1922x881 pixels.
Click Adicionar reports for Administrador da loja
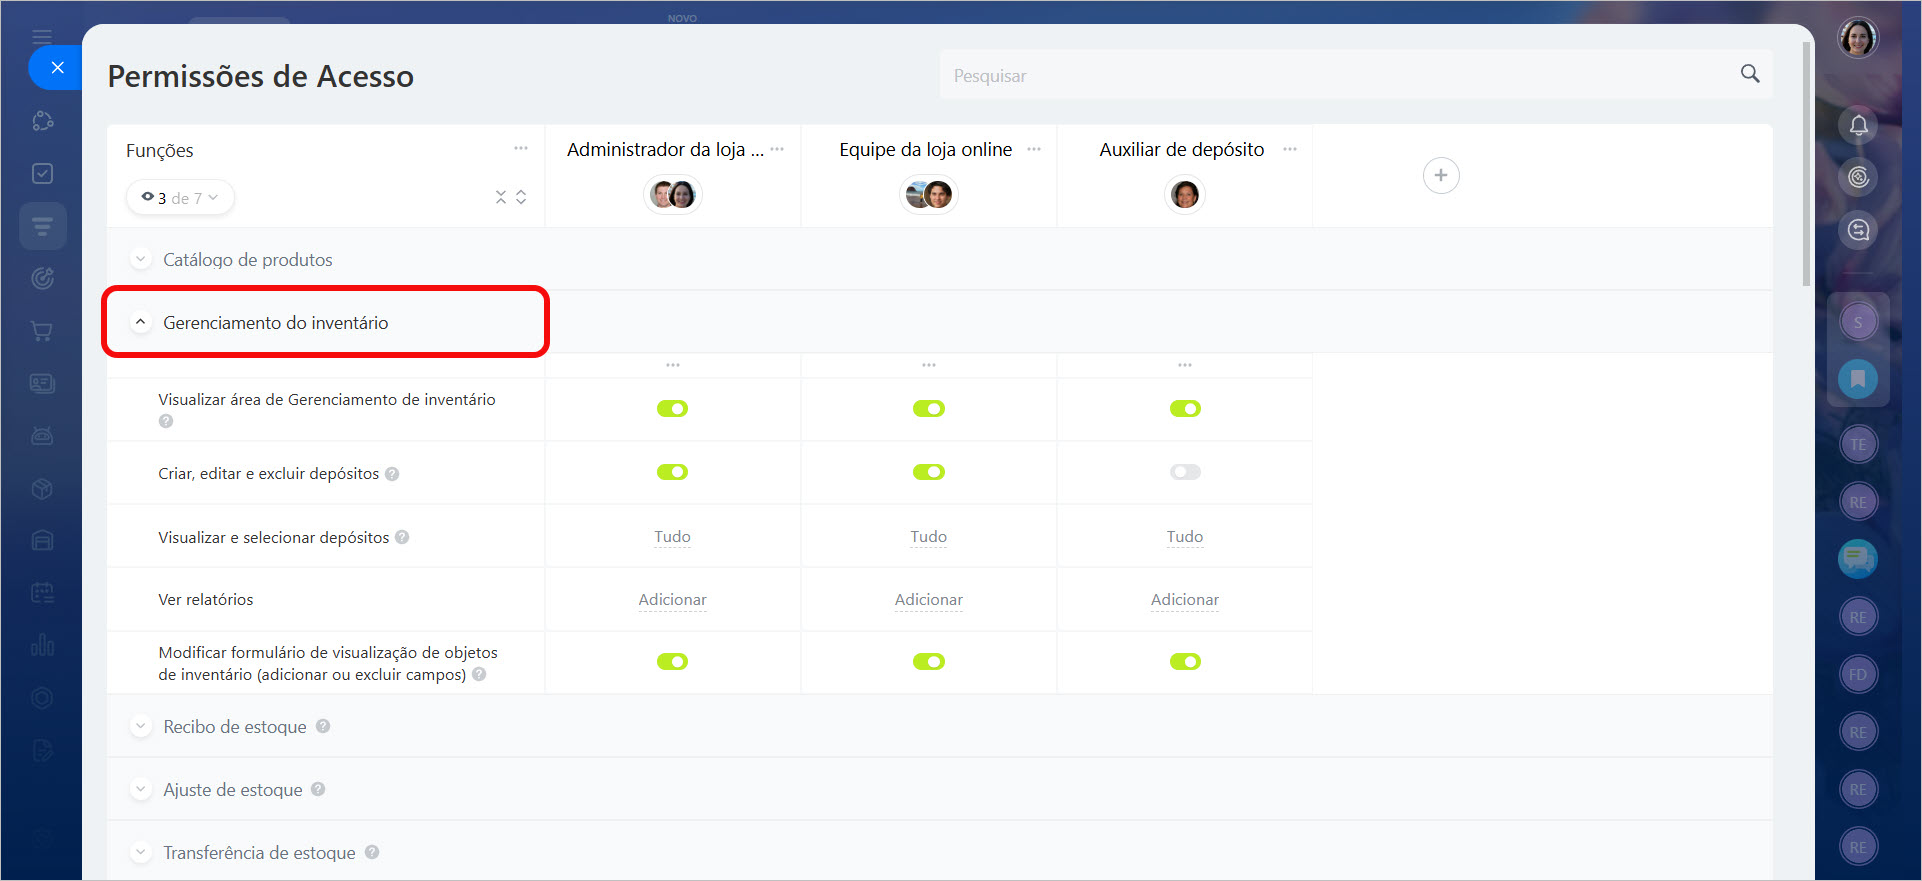click(672, 600)
